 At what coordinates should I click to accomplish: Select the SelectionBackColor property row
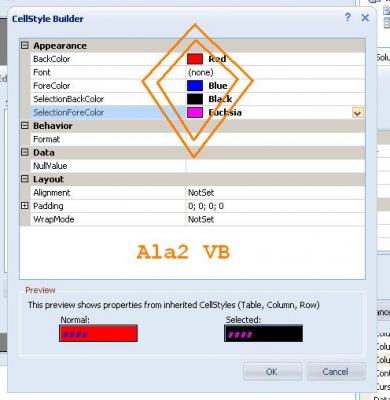click(198, 99)
